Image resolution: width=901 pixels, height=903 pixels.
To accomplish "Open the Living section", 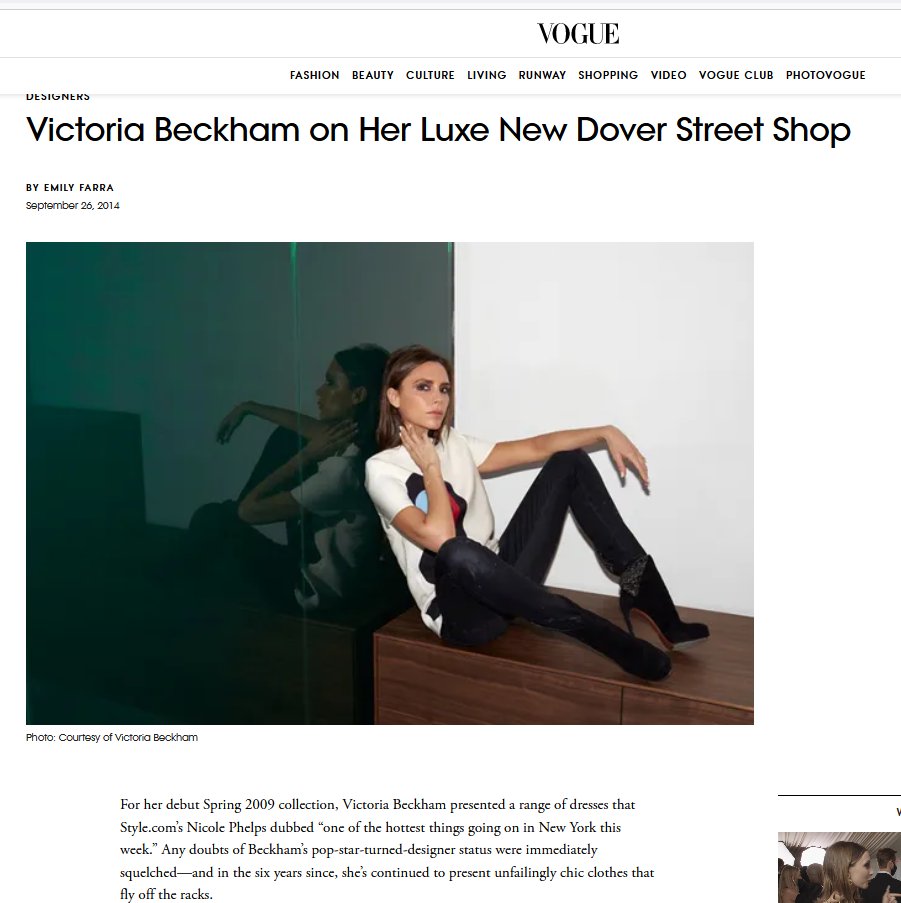I will click(486, 75).
